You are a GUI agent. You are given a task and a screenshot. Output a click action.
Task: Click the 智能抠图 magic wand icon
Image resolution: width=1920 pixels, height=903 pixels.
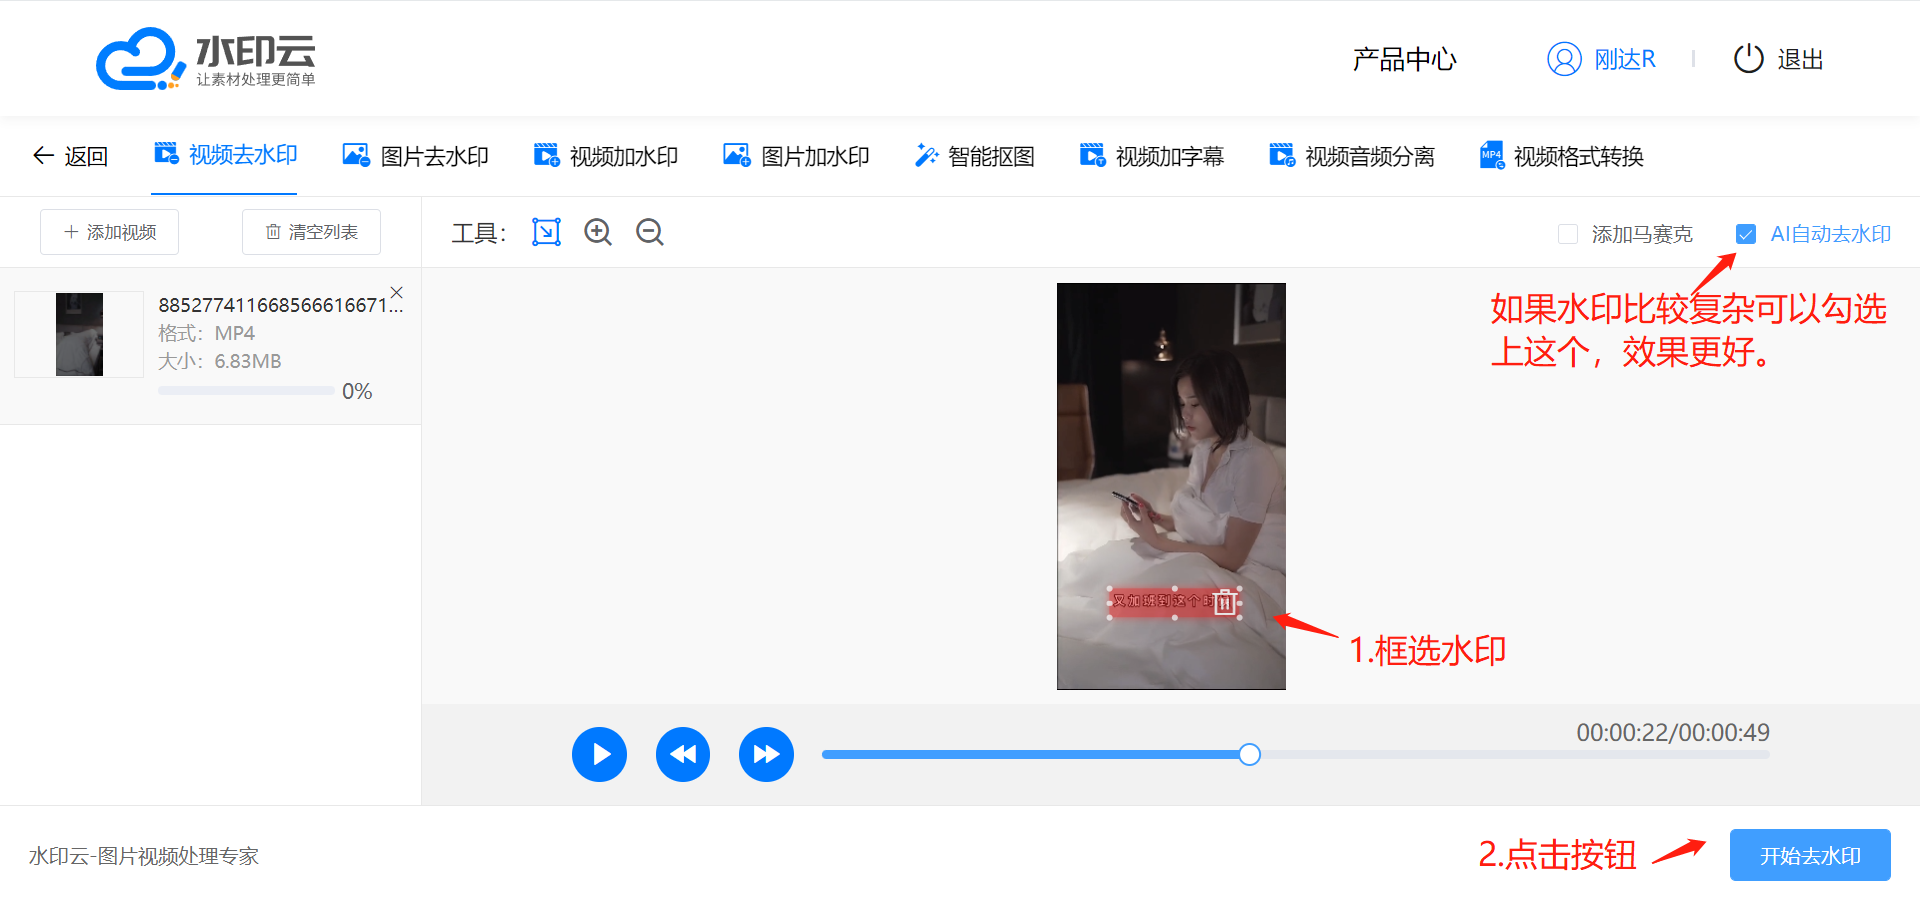click(x=926, y=155)
